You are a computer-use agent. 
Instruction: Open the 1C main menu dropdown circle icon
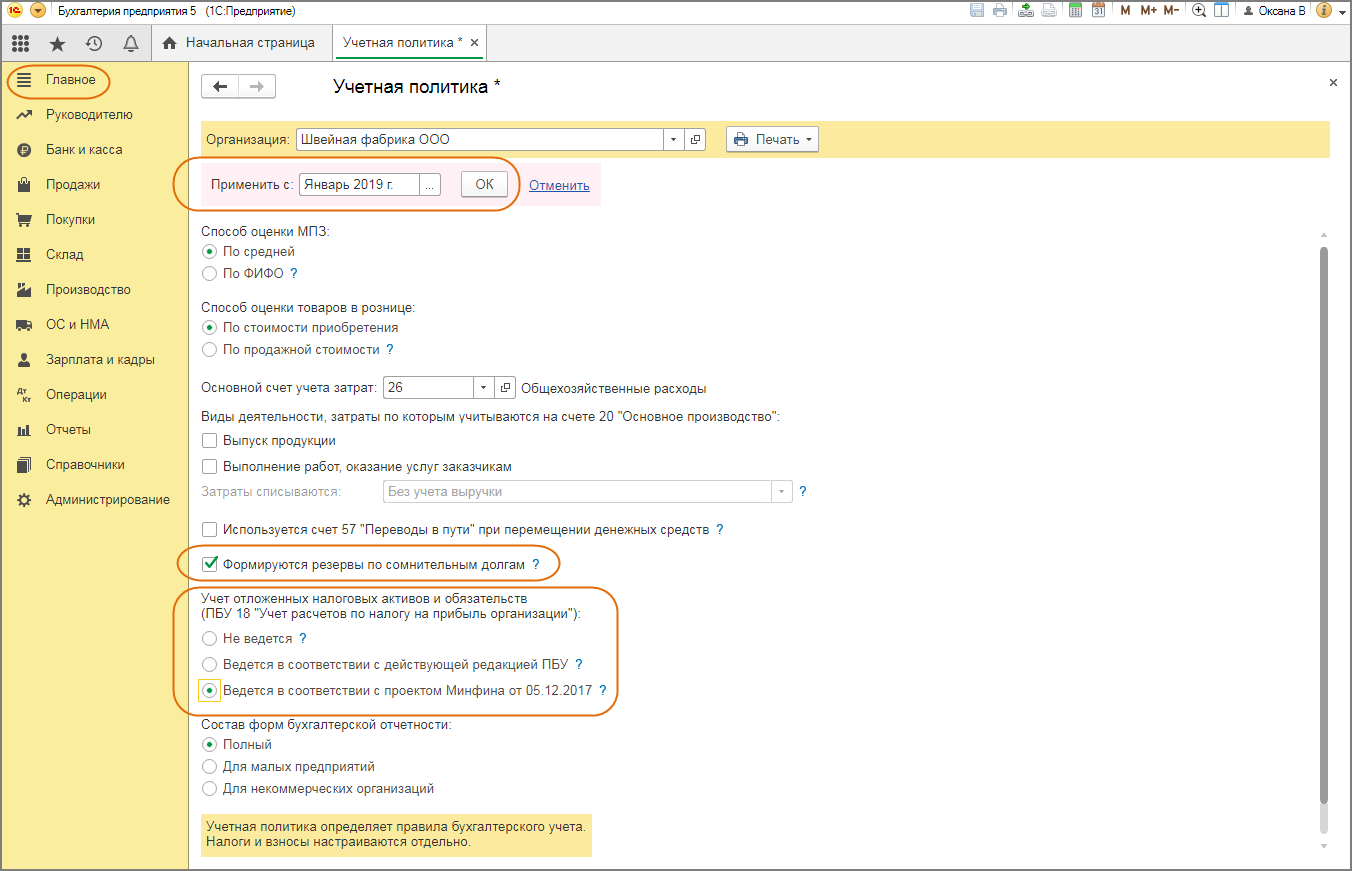(37, 11)
